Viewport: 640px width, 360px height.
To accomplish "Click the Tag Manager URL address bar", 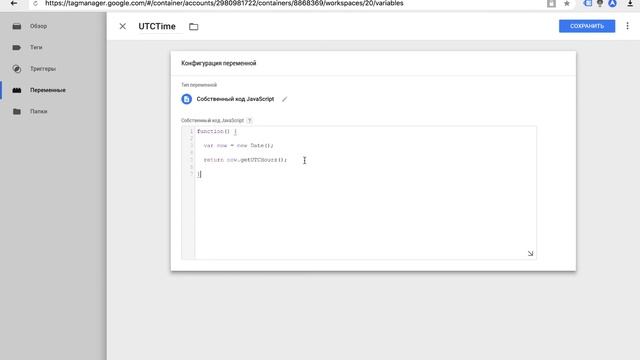I will coord(224,3).
